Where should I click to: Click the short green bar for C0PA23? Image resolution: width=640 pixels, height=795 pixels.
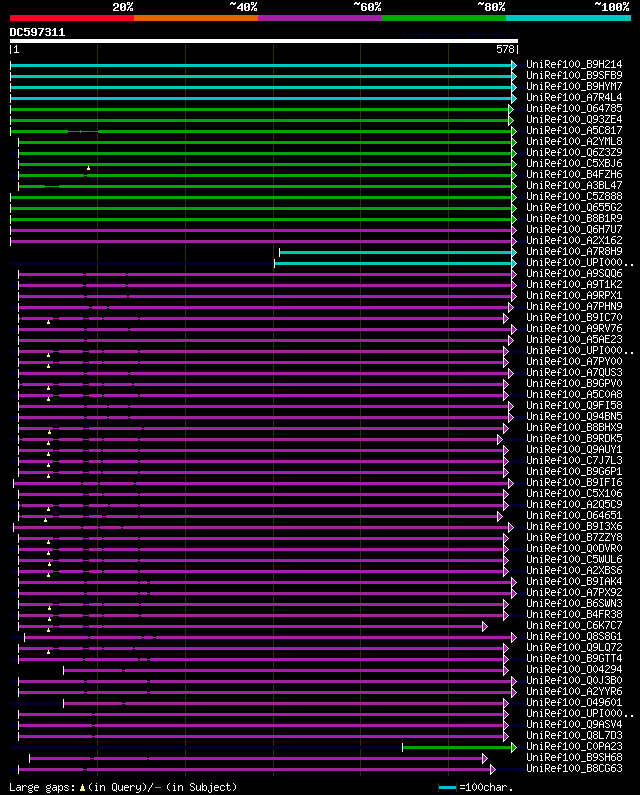(457, 747)
